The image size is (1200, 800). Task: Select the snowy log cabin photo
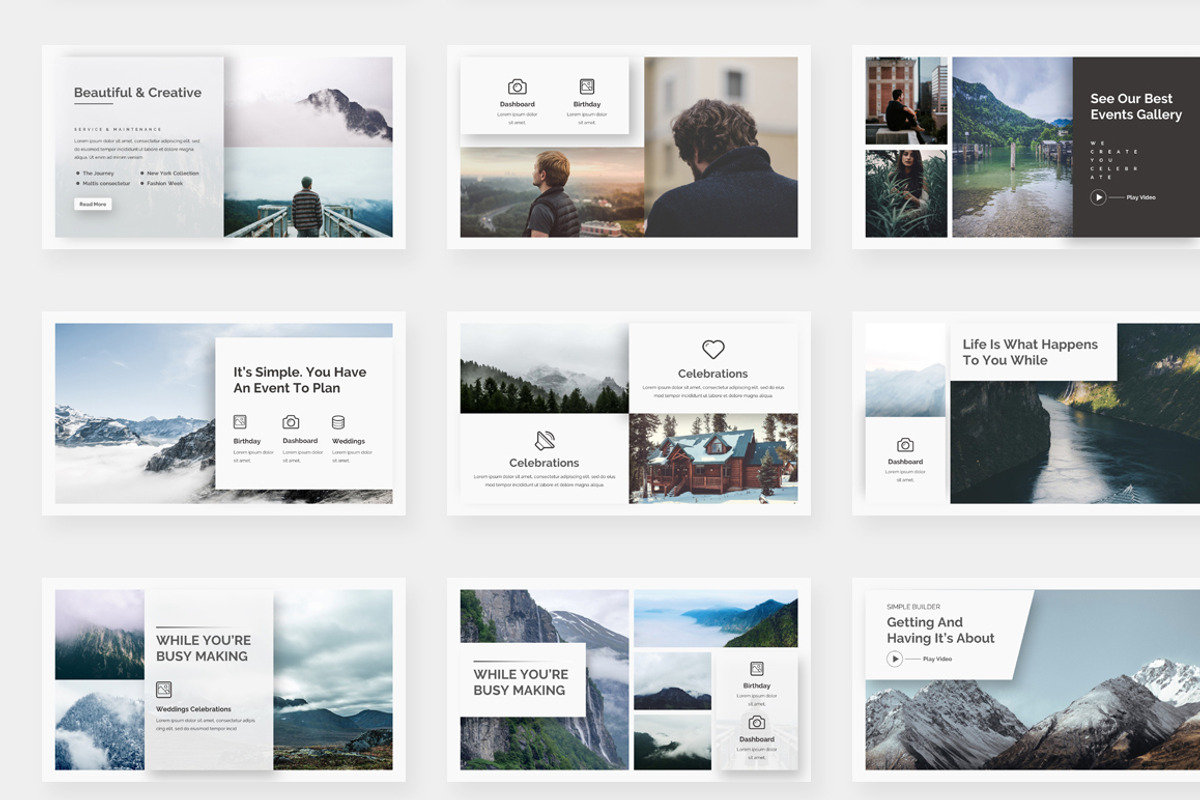tap(713, 458)
